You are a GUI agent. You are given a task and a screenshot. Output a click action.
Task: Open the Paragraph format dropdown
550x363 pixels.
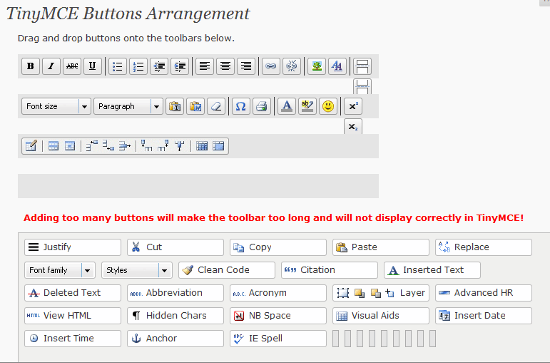tap(128, 106)
